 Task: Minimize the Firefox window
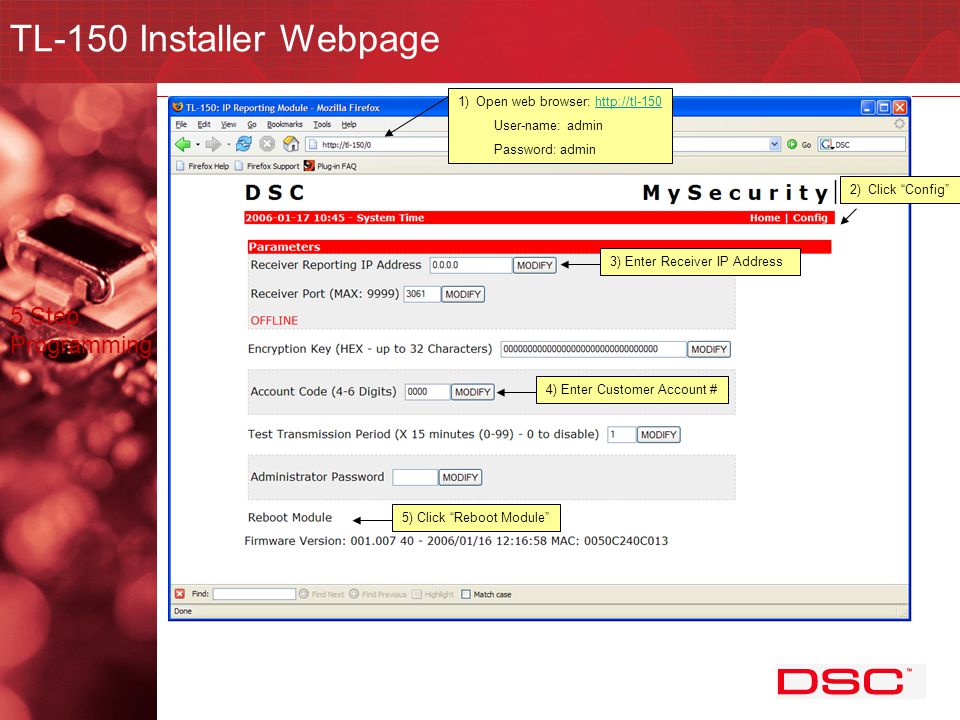(868, 107)
